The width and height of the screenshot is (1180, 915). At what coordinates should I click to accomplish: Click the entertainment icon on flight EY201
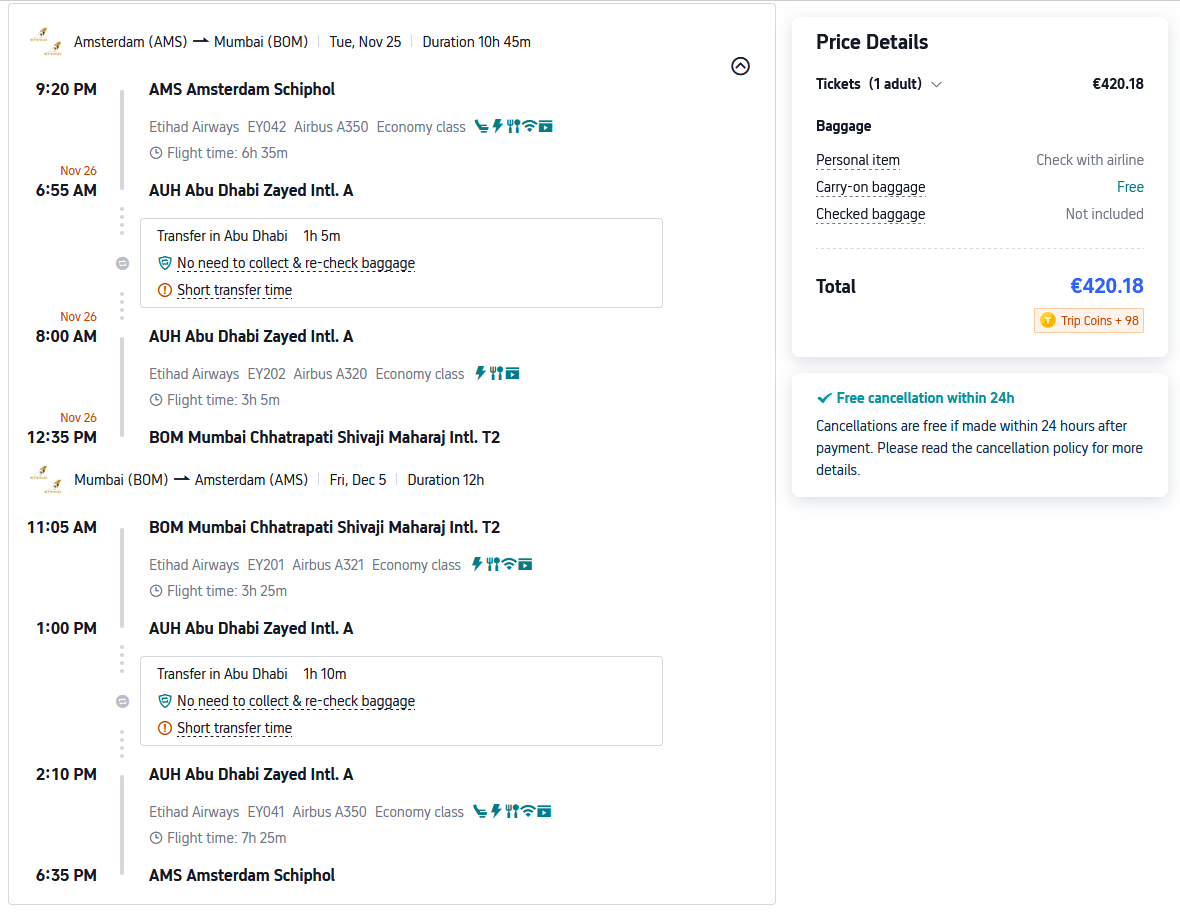point(525,565)
